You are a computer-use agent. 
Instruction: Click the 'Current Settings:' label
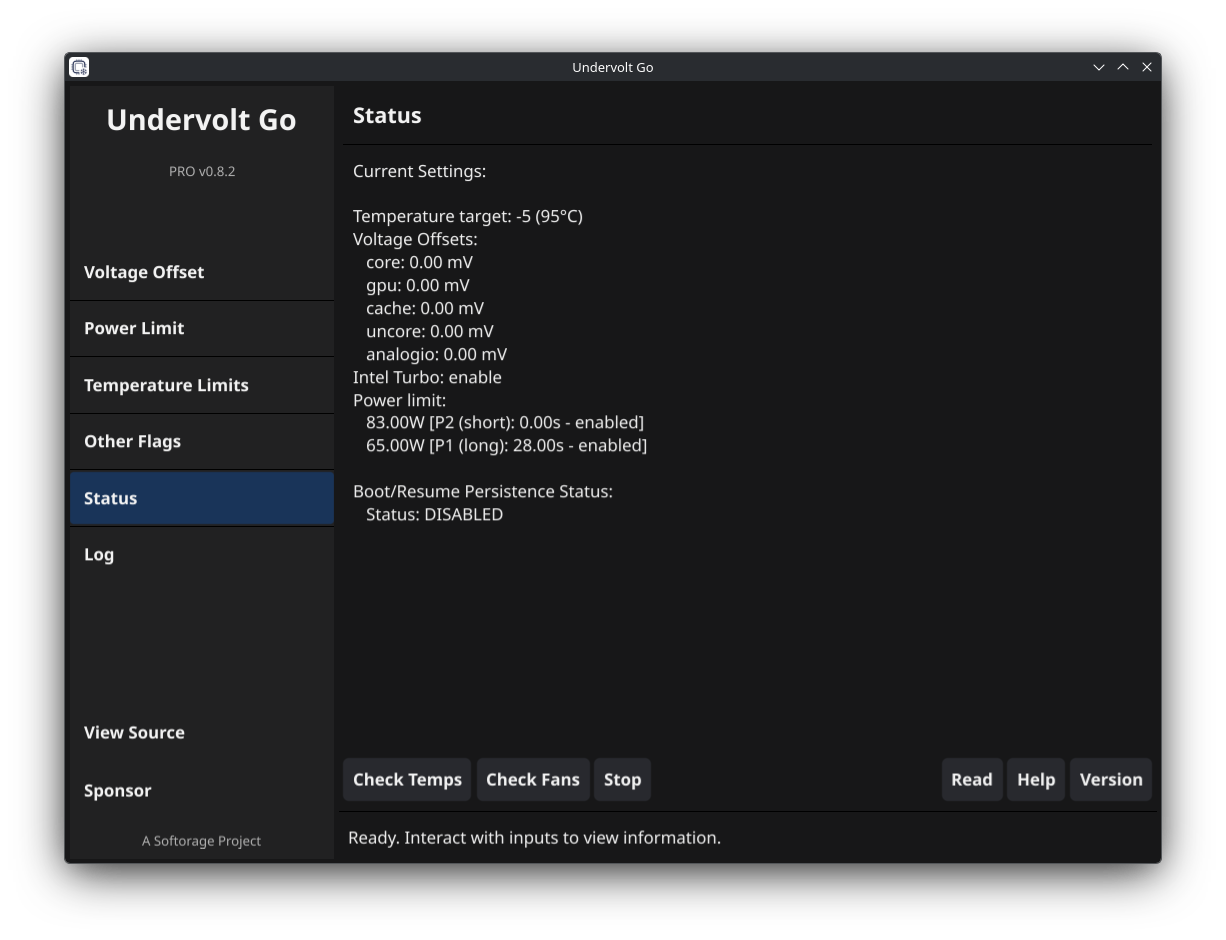click(419, 171)
